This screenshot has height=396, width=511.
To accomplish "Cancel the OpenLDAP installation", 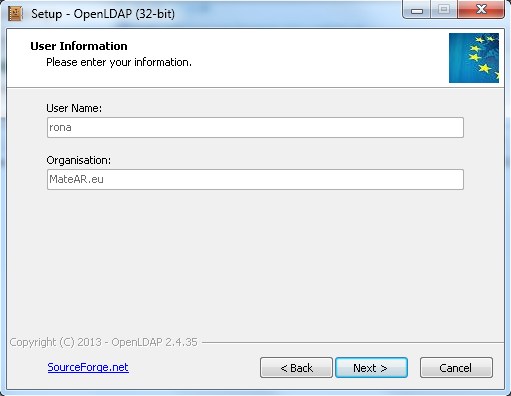I will (456, 368).
